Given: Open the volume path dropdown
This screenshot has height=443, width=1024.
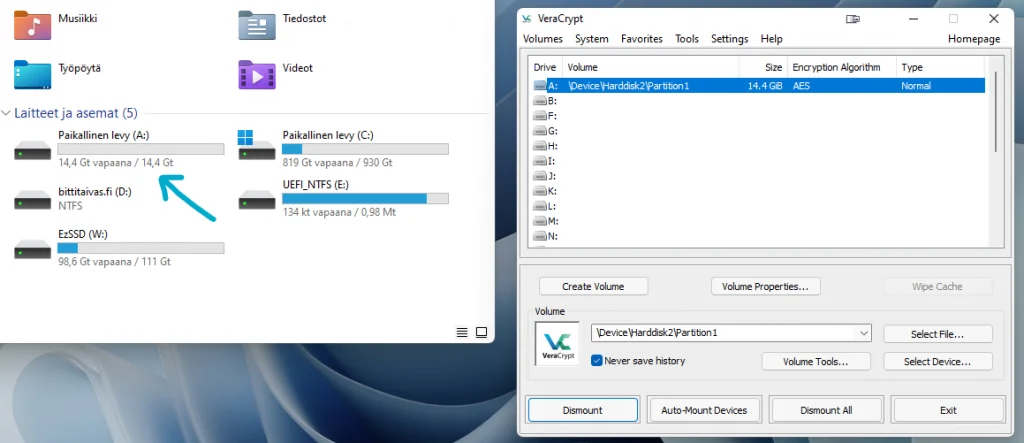Looking at the screenshot, I should [865, 333].
